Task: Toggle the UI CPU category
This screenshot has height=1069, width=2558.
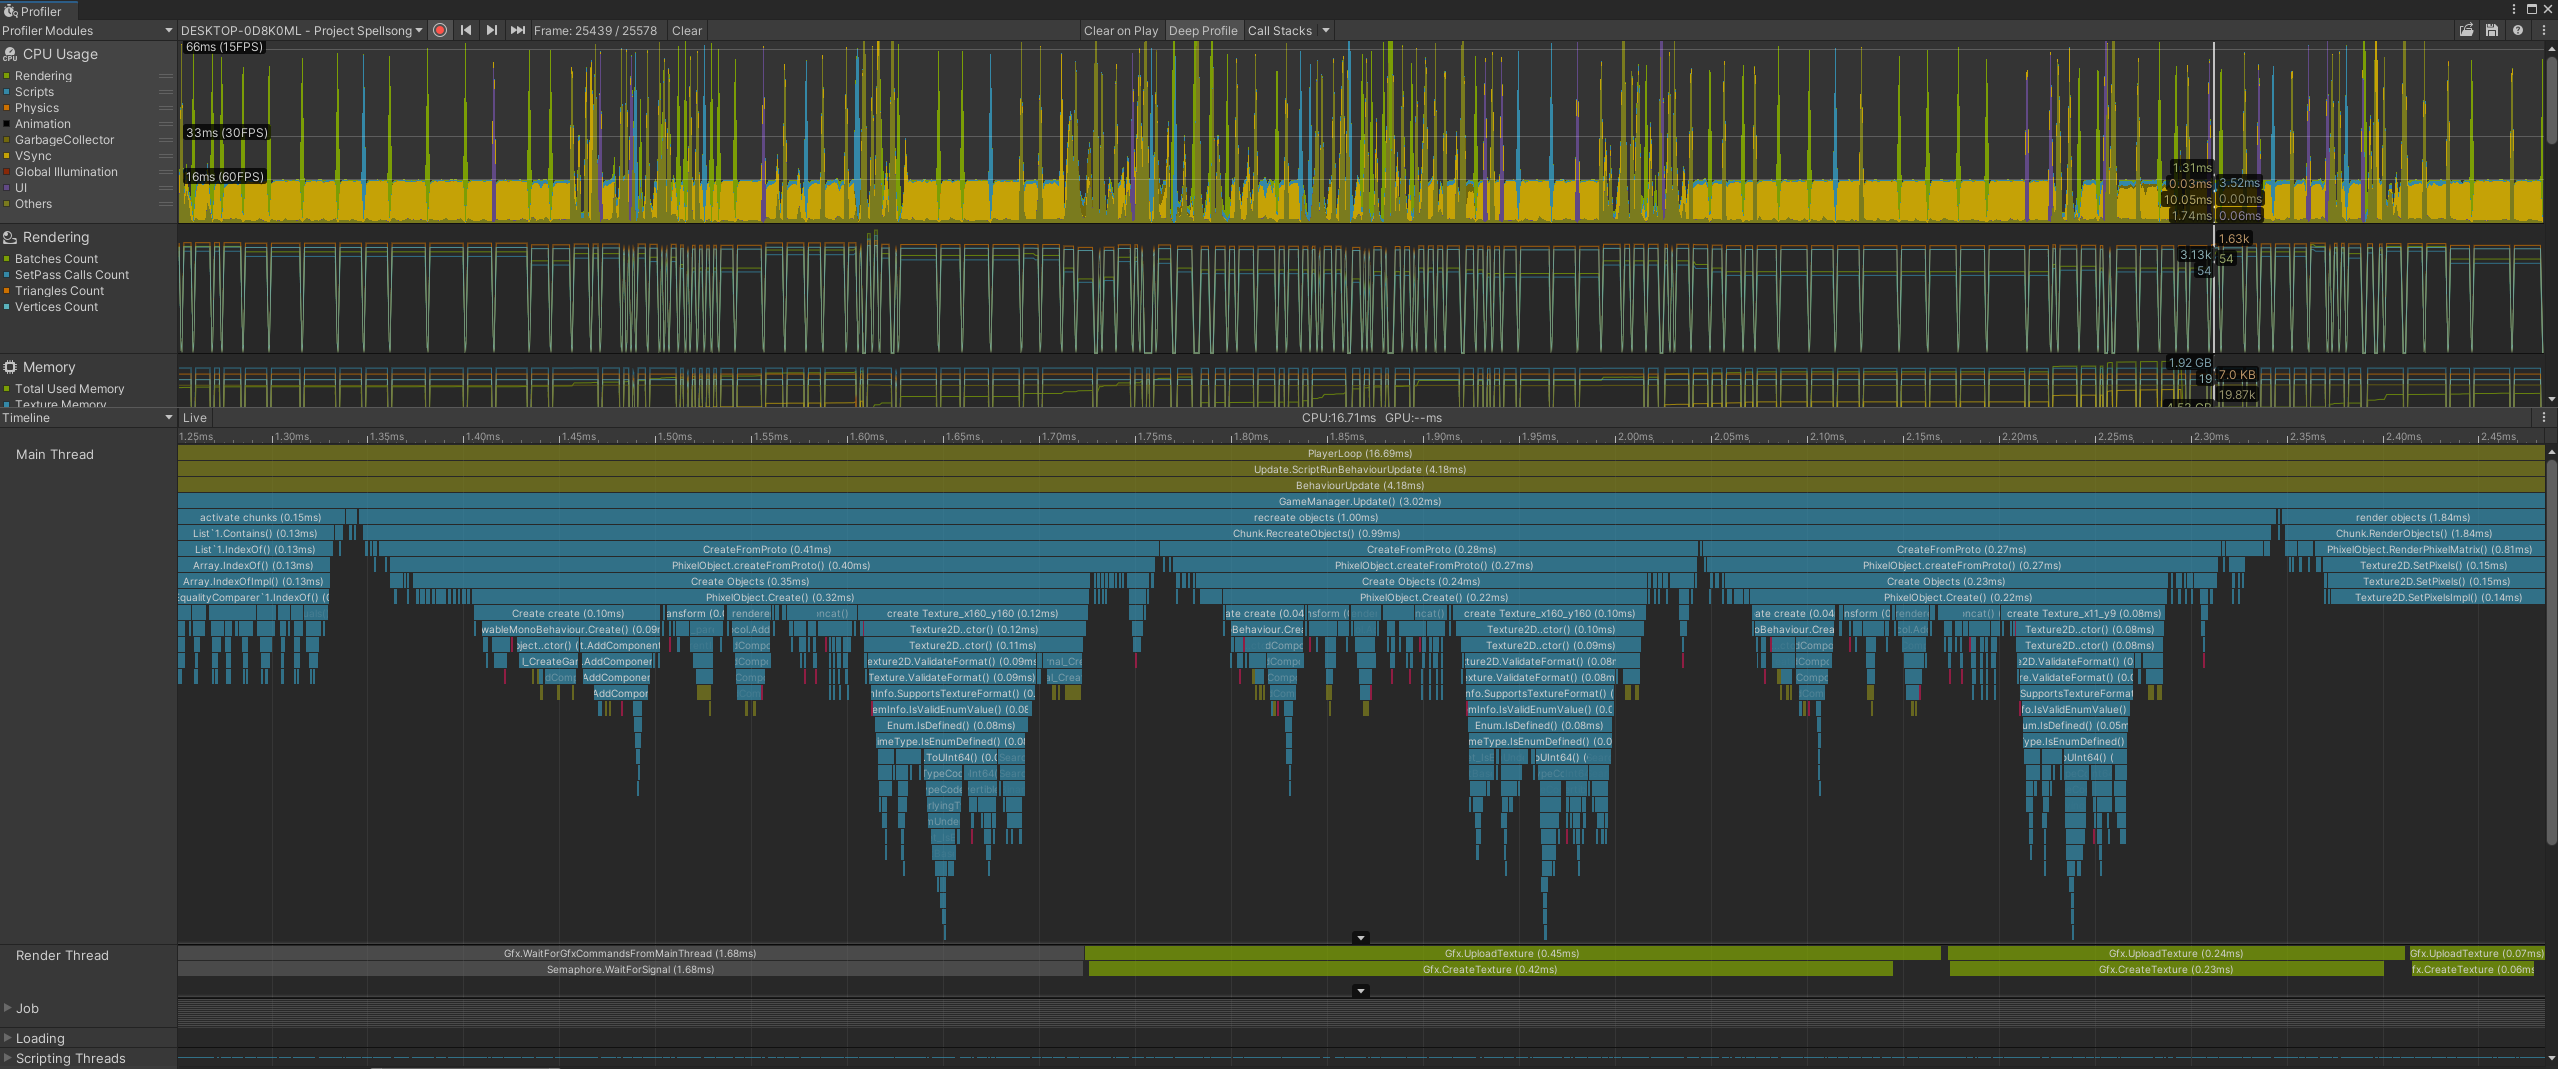Action: pos(7,188)
